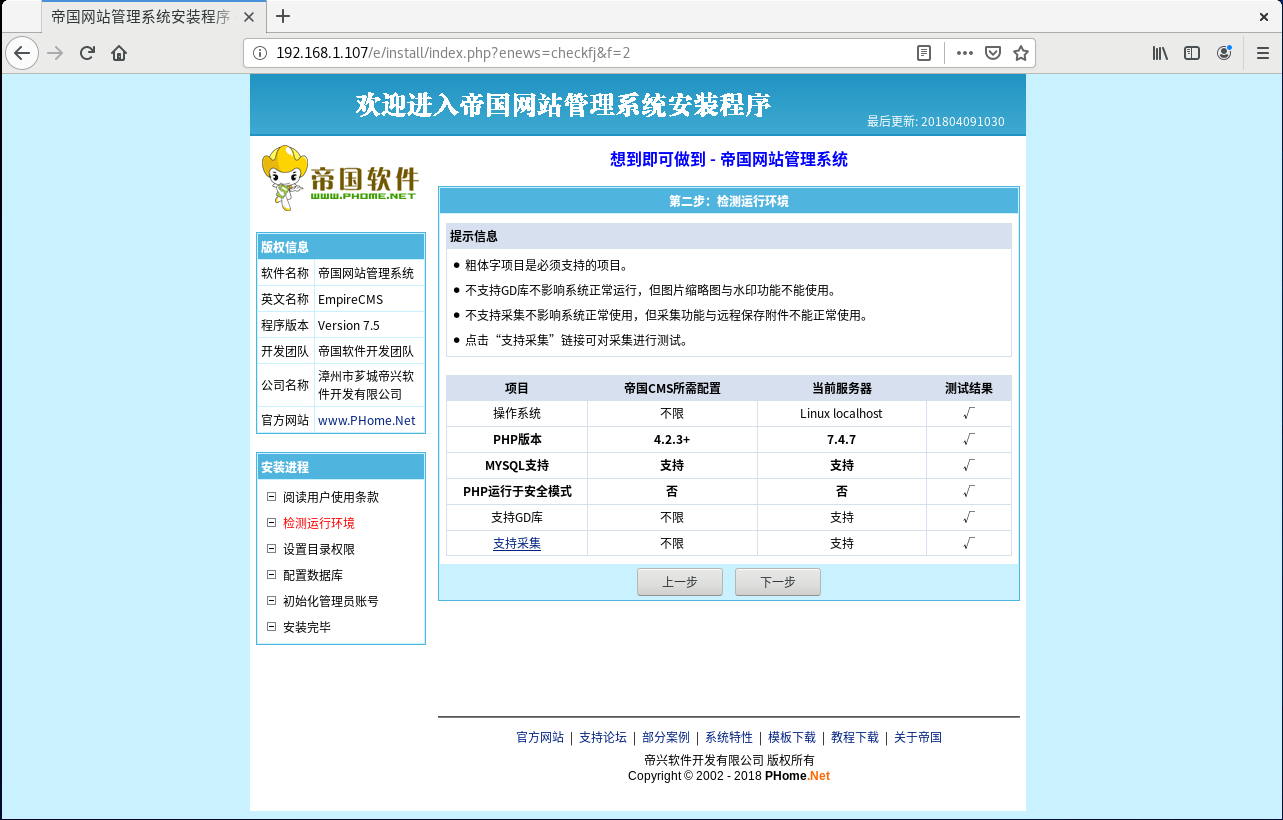
Task: Click the 4.2.3+ required version cell
Action: point(672,439)
